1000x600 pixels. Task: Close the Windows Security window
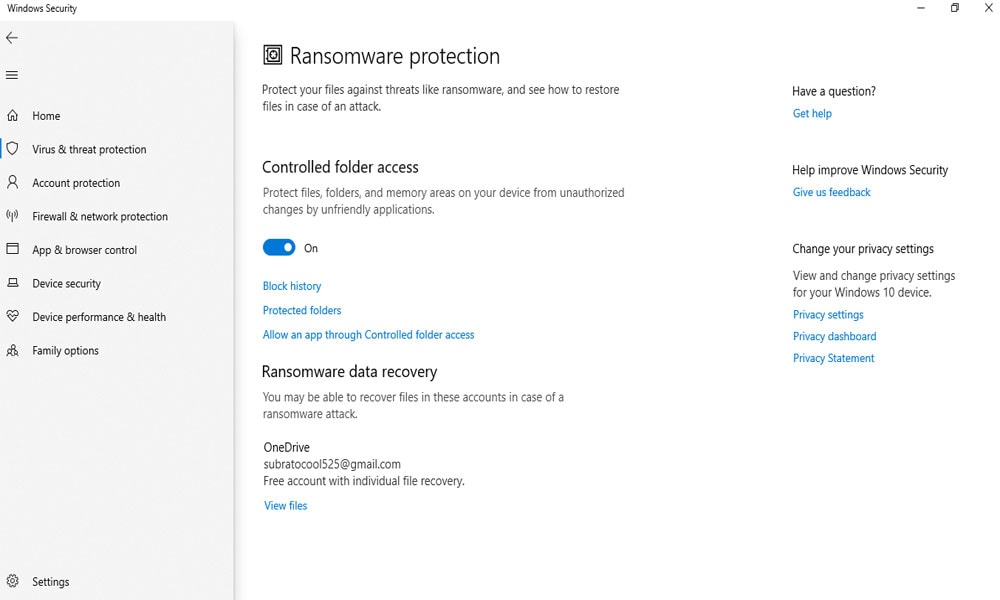pyautogui.click(x=989, y=8)
